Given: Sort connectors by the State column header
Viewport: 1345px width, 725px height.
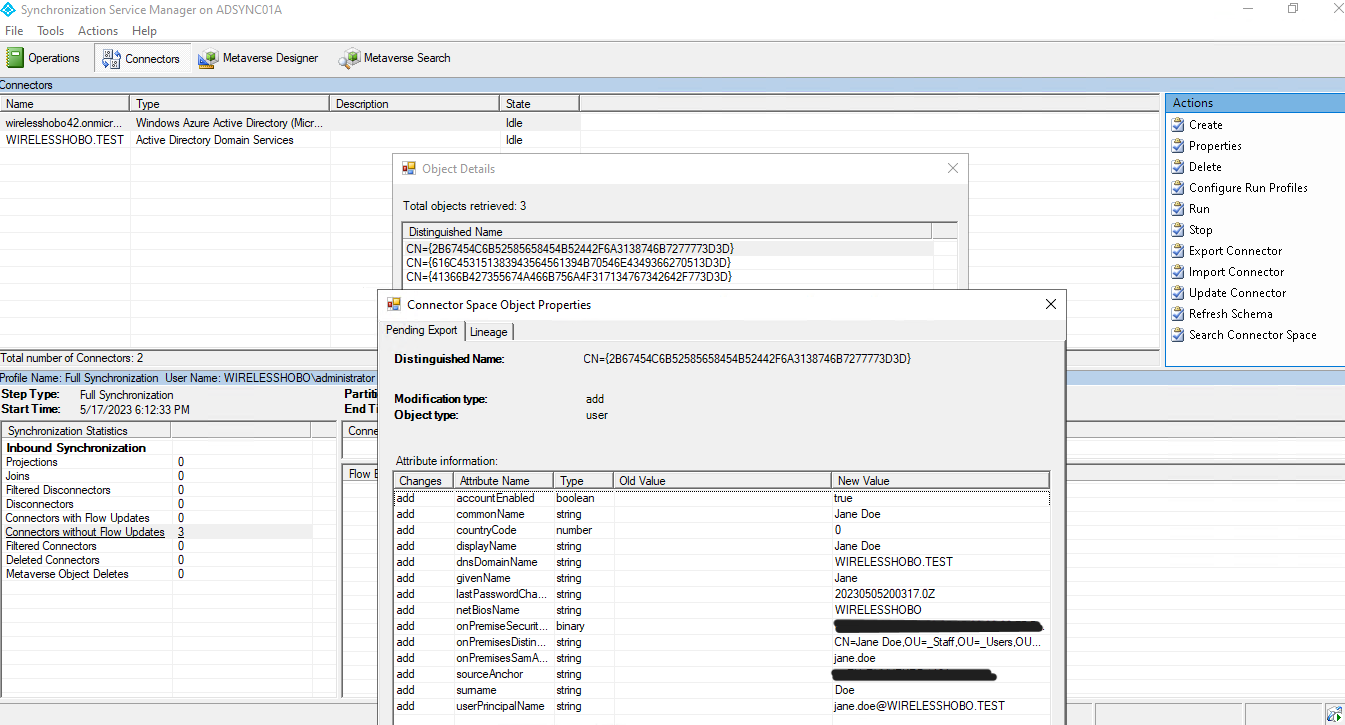Looking at the screenshot, I should click(538, 104).
